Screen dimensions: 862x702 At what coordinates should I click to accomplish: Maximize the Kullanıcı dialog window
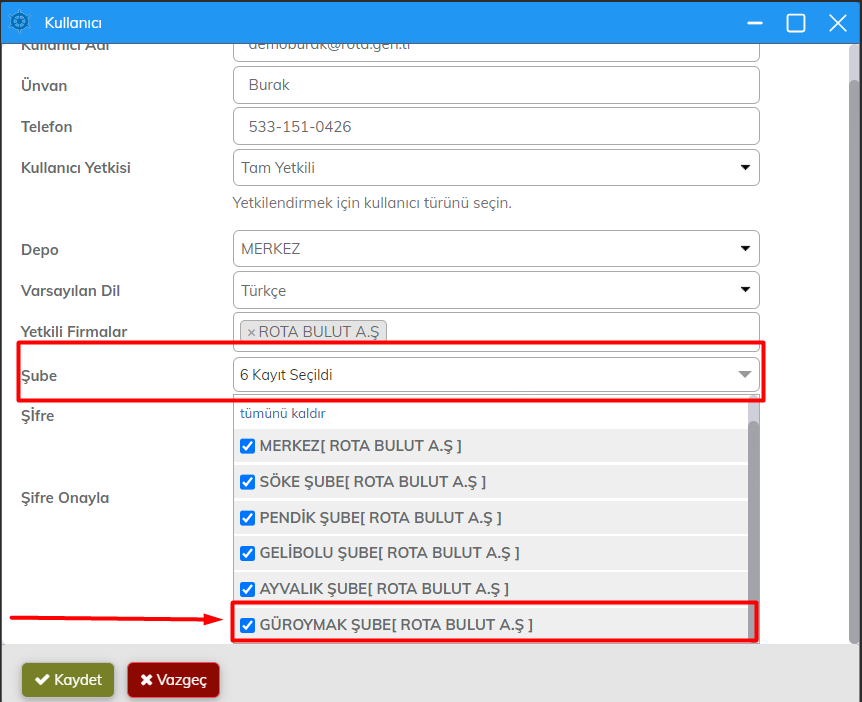tap(796, 23)
